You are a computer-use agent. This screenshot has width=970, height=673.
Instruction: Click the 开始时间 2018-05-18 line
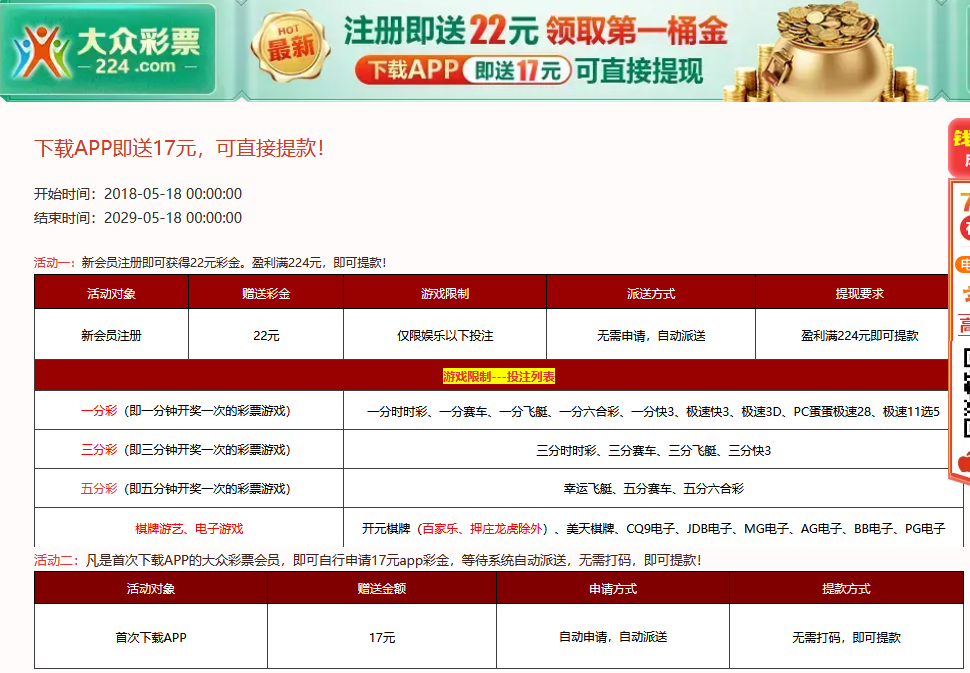tap(138, 194)
